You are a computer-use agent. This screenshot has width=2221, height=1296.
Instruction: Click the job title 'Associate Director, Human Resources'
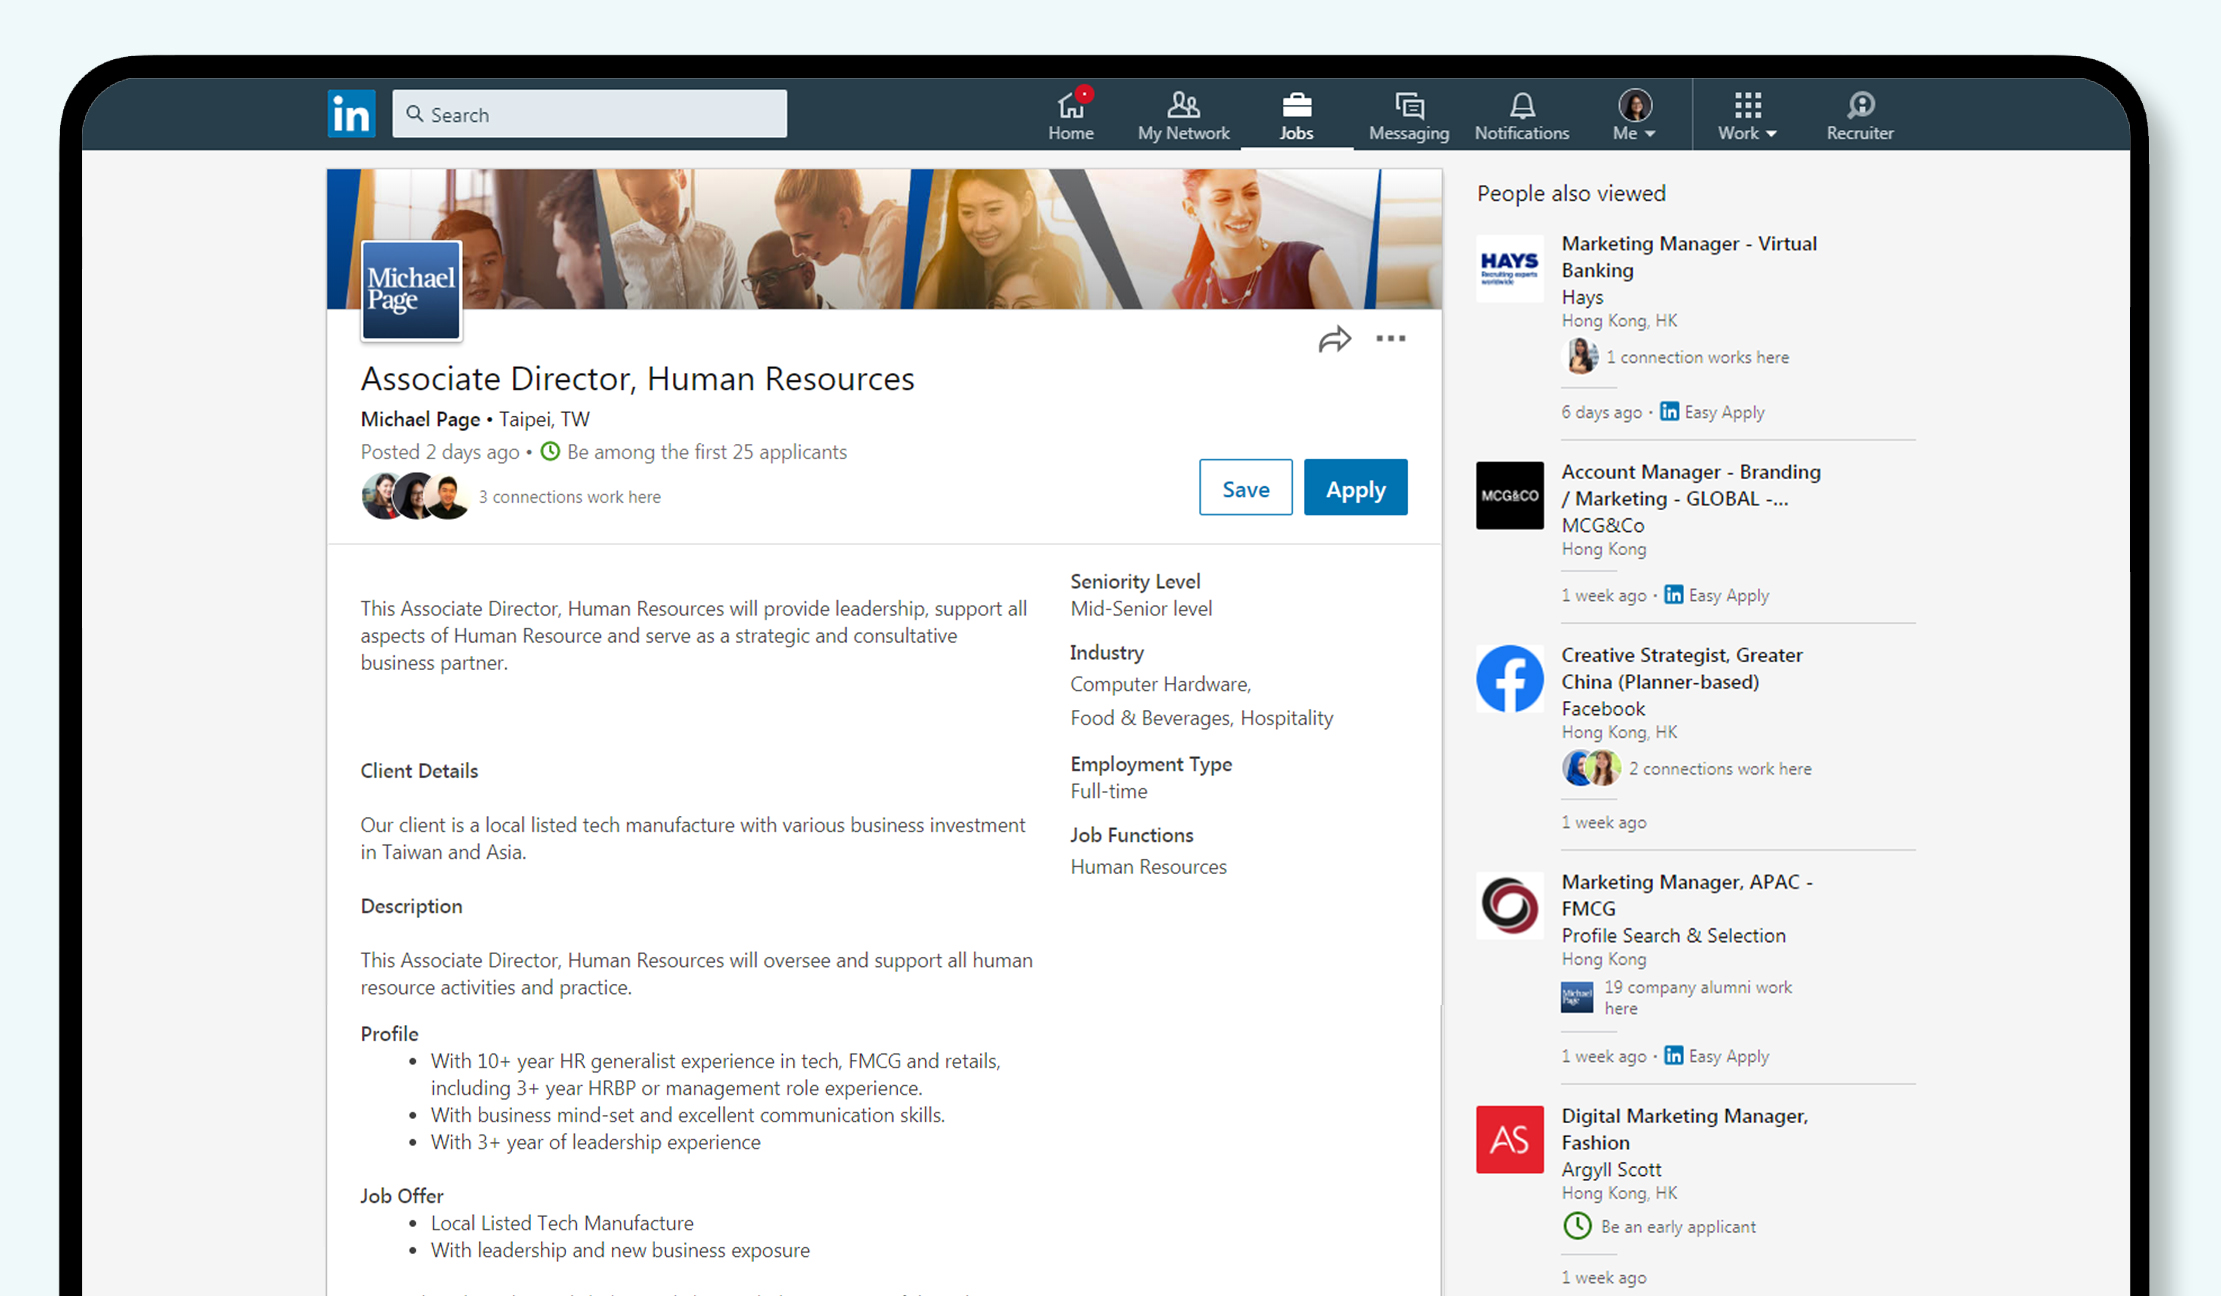tap(638, 379)
